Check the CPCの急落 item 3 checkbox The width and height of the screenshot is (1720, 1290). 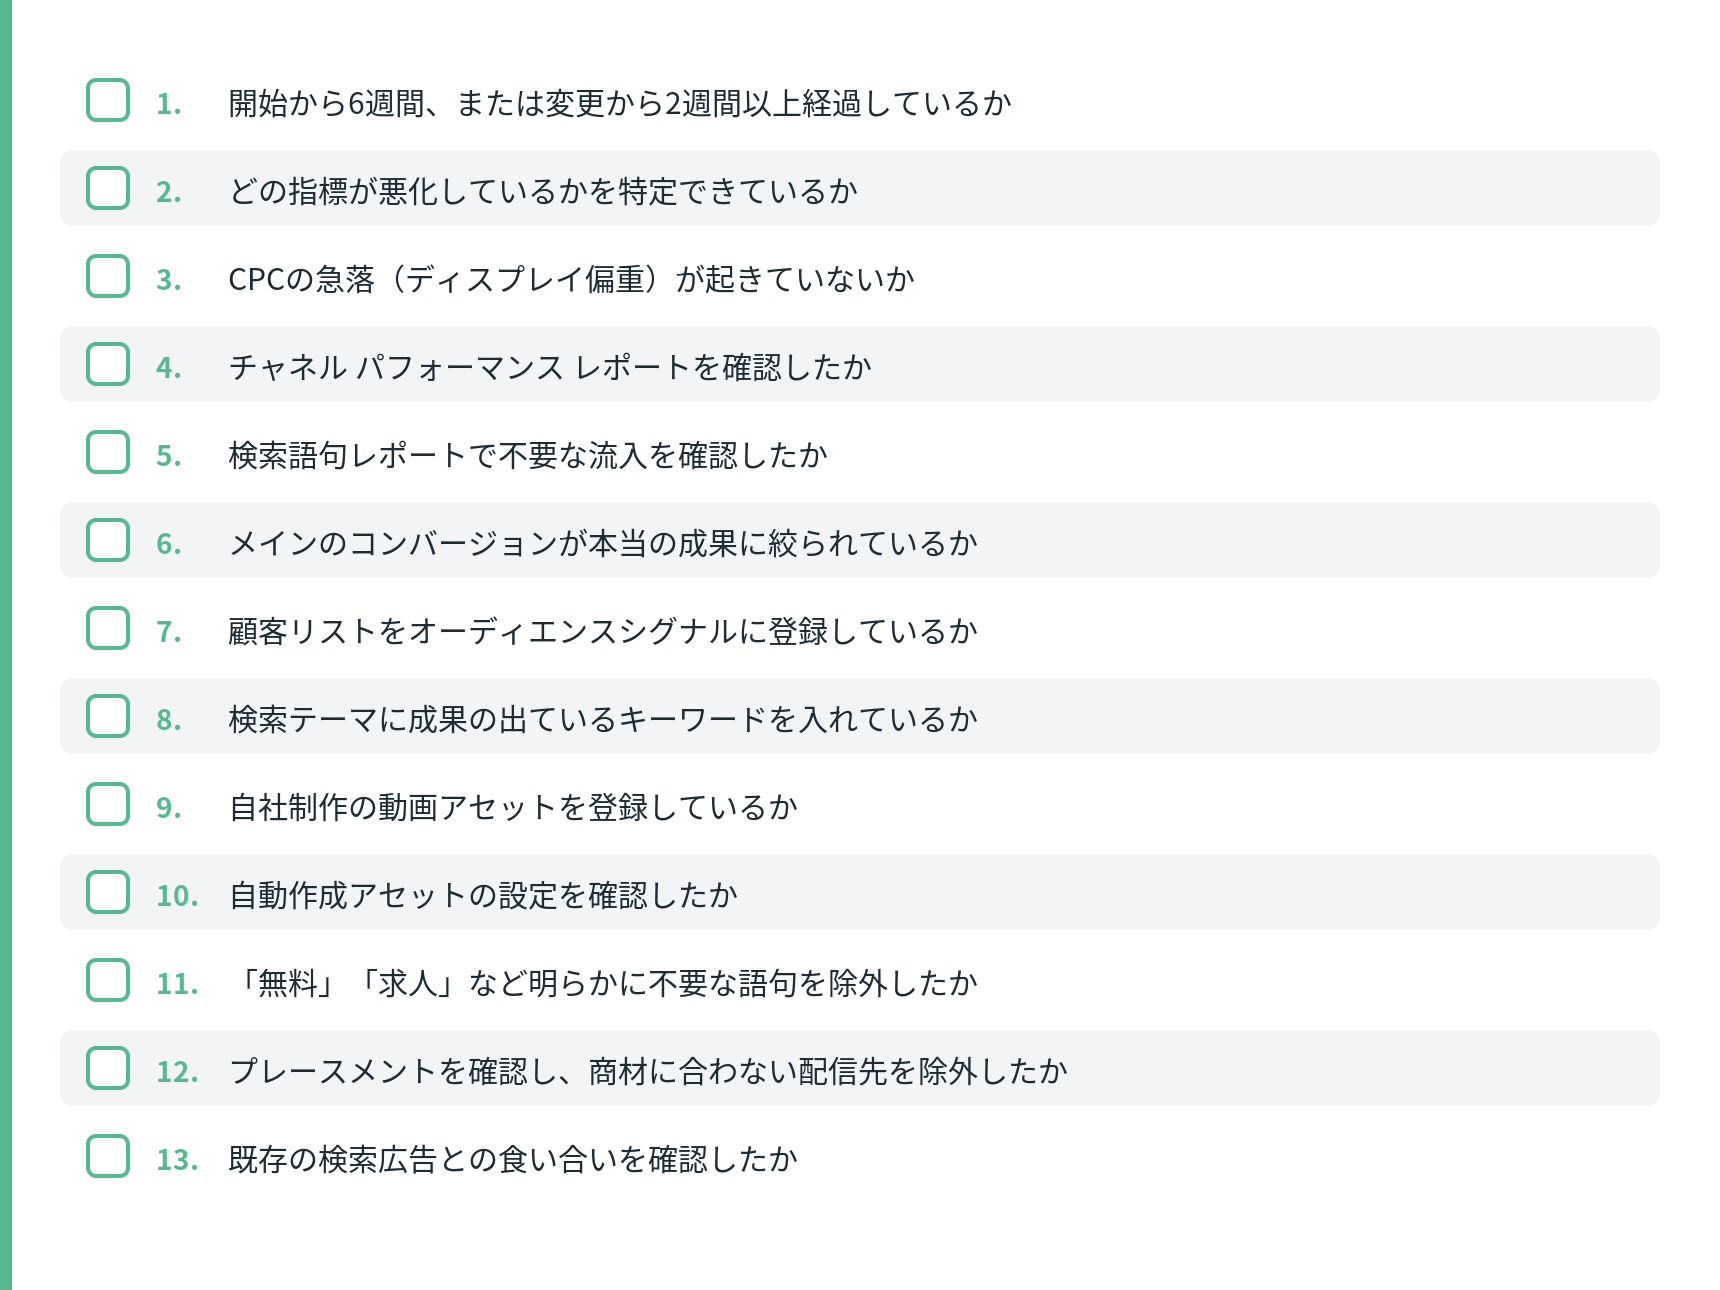tap(108, 276)
